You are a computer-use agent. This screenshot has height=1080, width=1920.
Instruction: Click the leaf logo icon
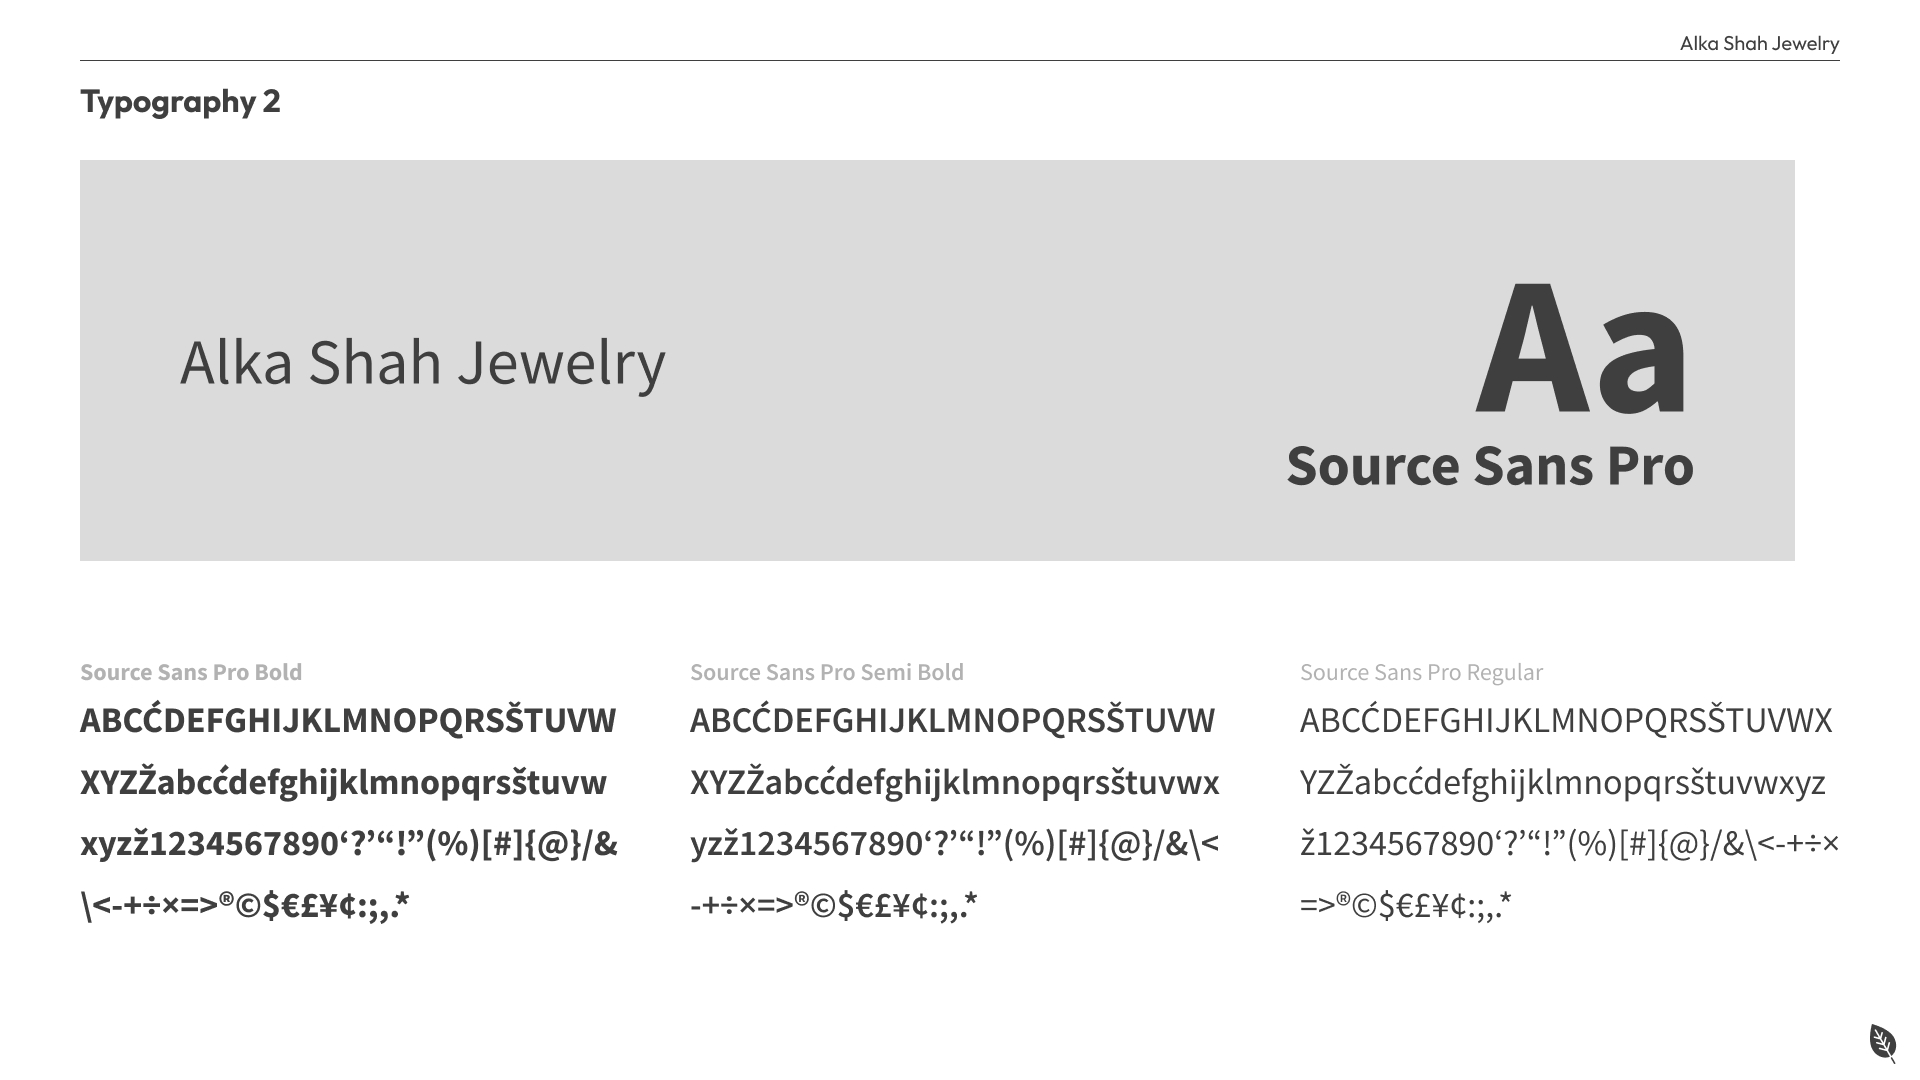pos(1882,1043)
